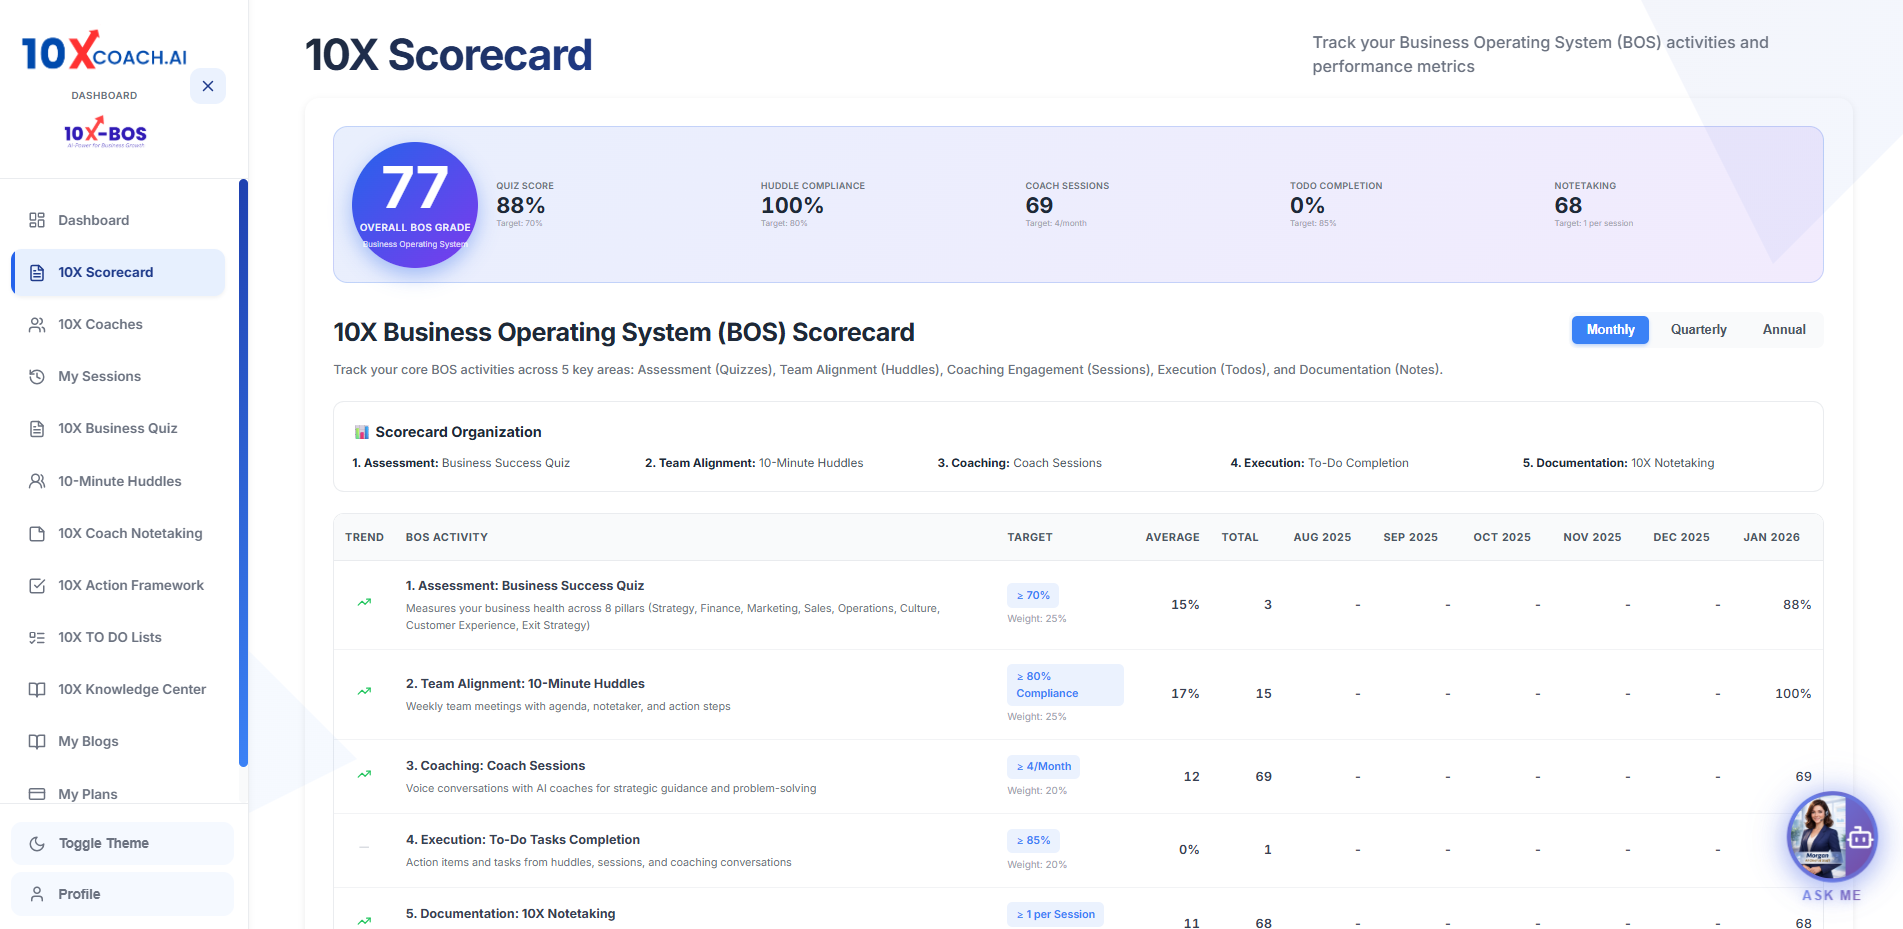Toggle Theme between light and dark
This screenshot has height=929, width=1903.
[x=122, y=843]
